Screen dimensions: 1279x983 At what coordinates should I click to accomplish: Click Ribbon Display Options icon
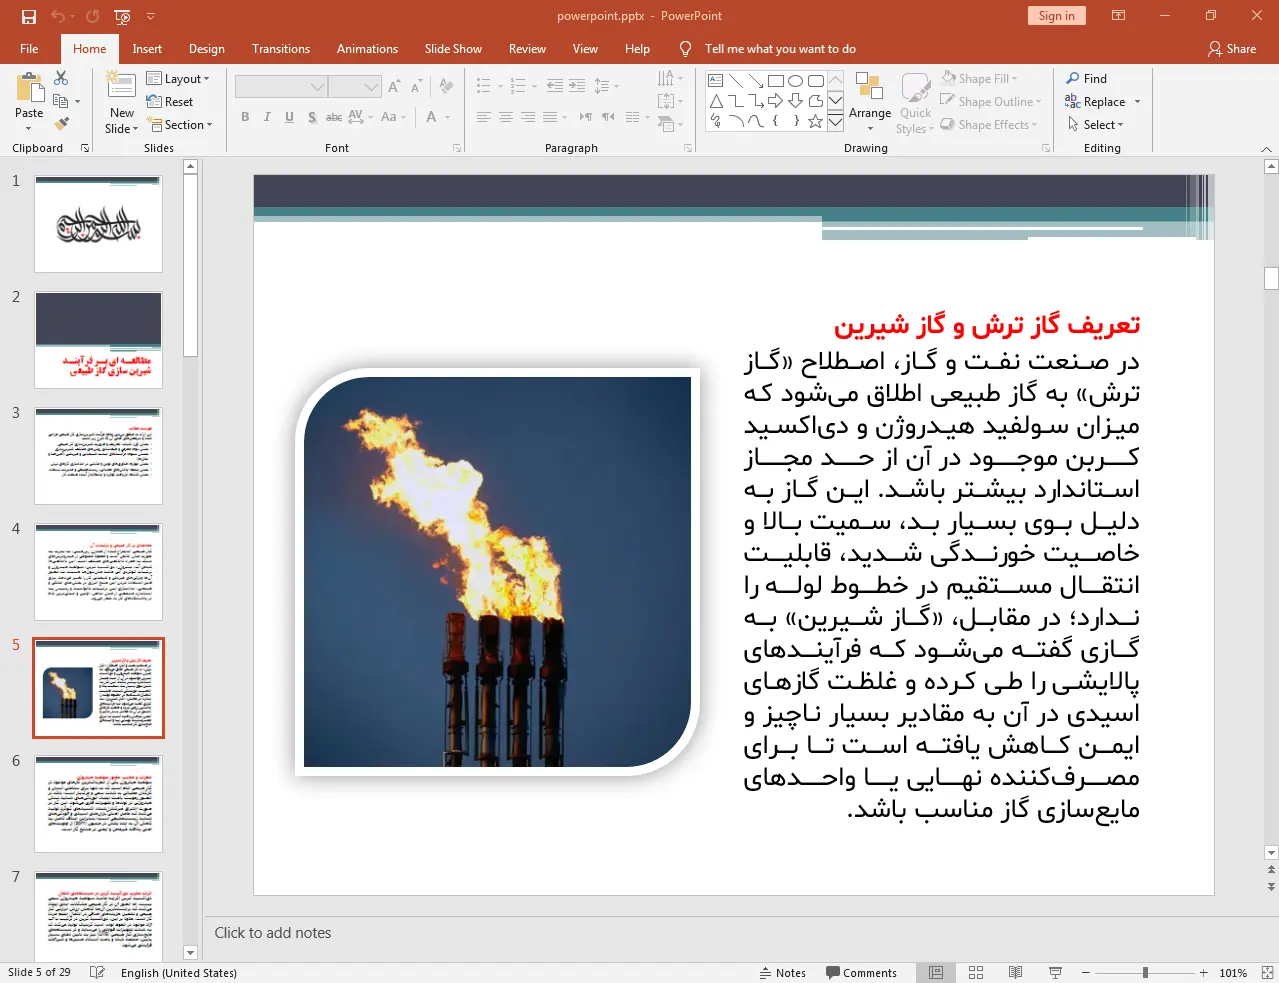pyautogui.click(x=1119, y=16)
